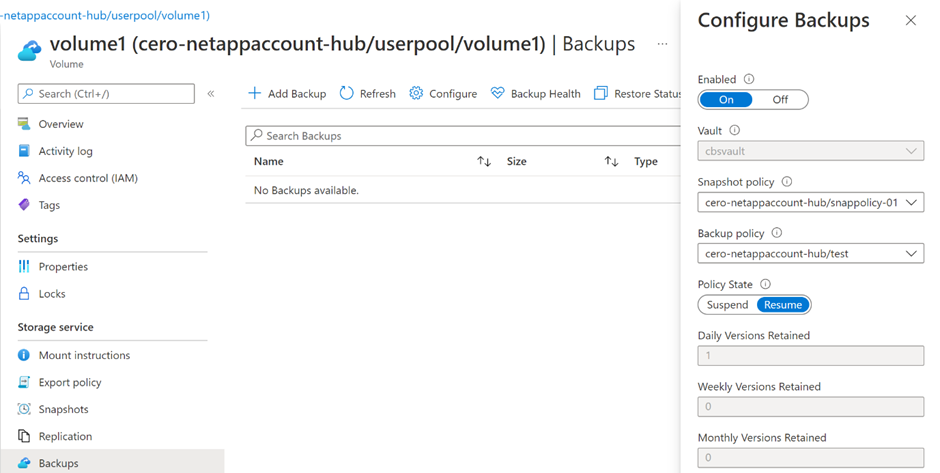This screenshot has width=940, height=473.
Task: Click the Restore Status icon
Action: [x=601, y=94]
